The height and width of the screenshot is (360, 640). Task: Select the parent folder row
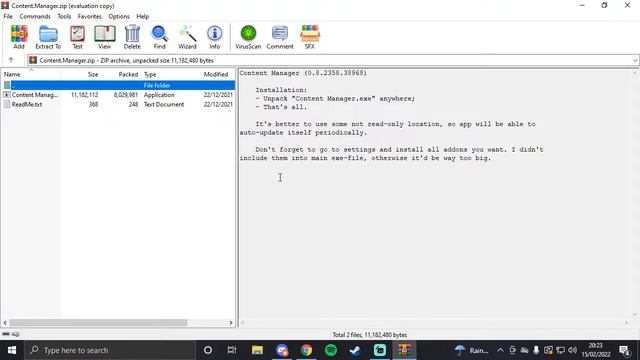(118, 85)
